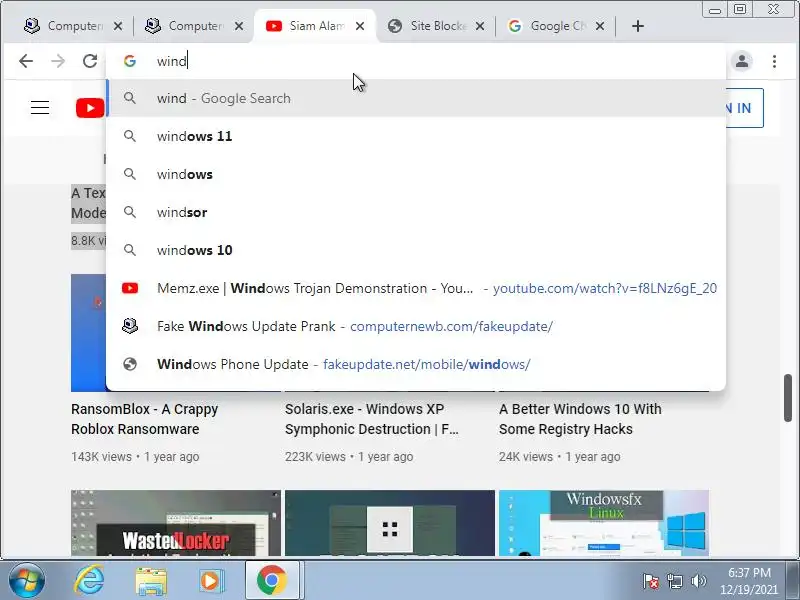Screen dimensions: 800x600
Task: Open a new tab with plus button
Action: (638, 26)
